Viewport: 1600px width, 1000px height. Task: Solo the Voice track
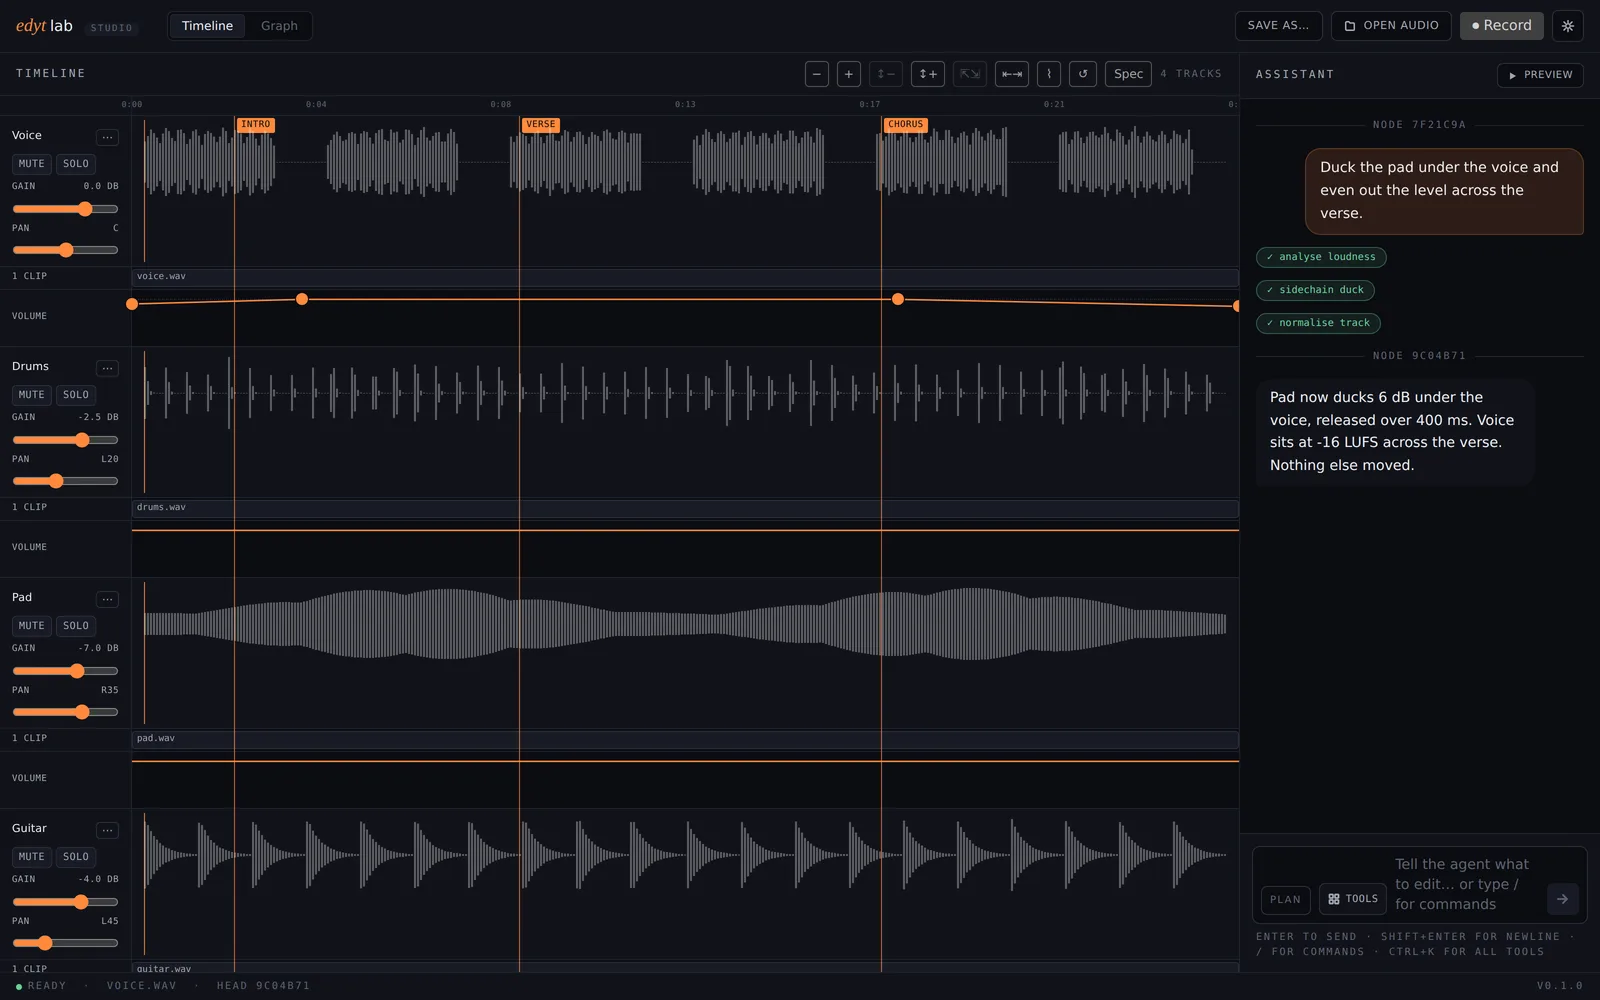coord(76,164)
